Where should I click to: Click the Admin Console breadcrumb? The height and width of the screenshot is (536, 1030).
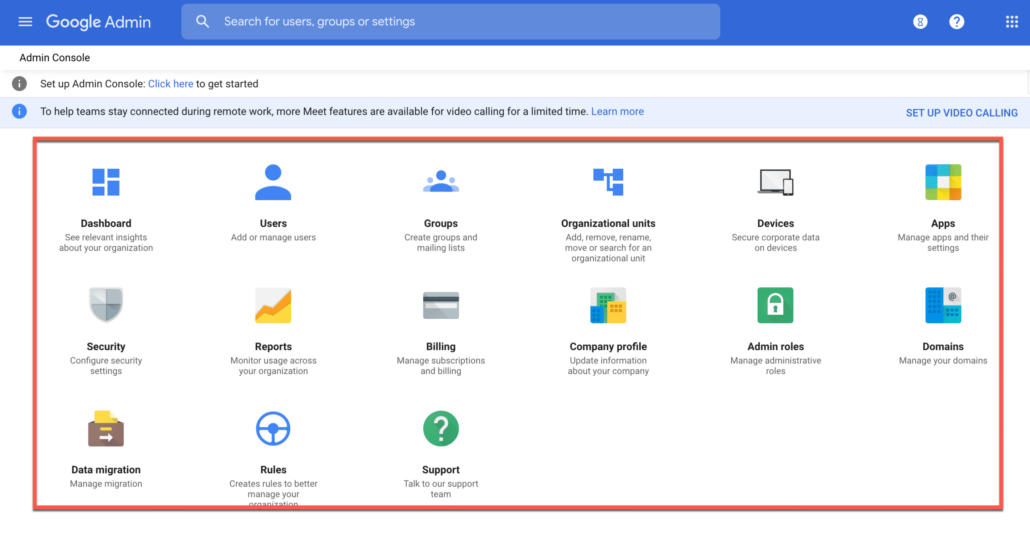click(x=55, y=58)
